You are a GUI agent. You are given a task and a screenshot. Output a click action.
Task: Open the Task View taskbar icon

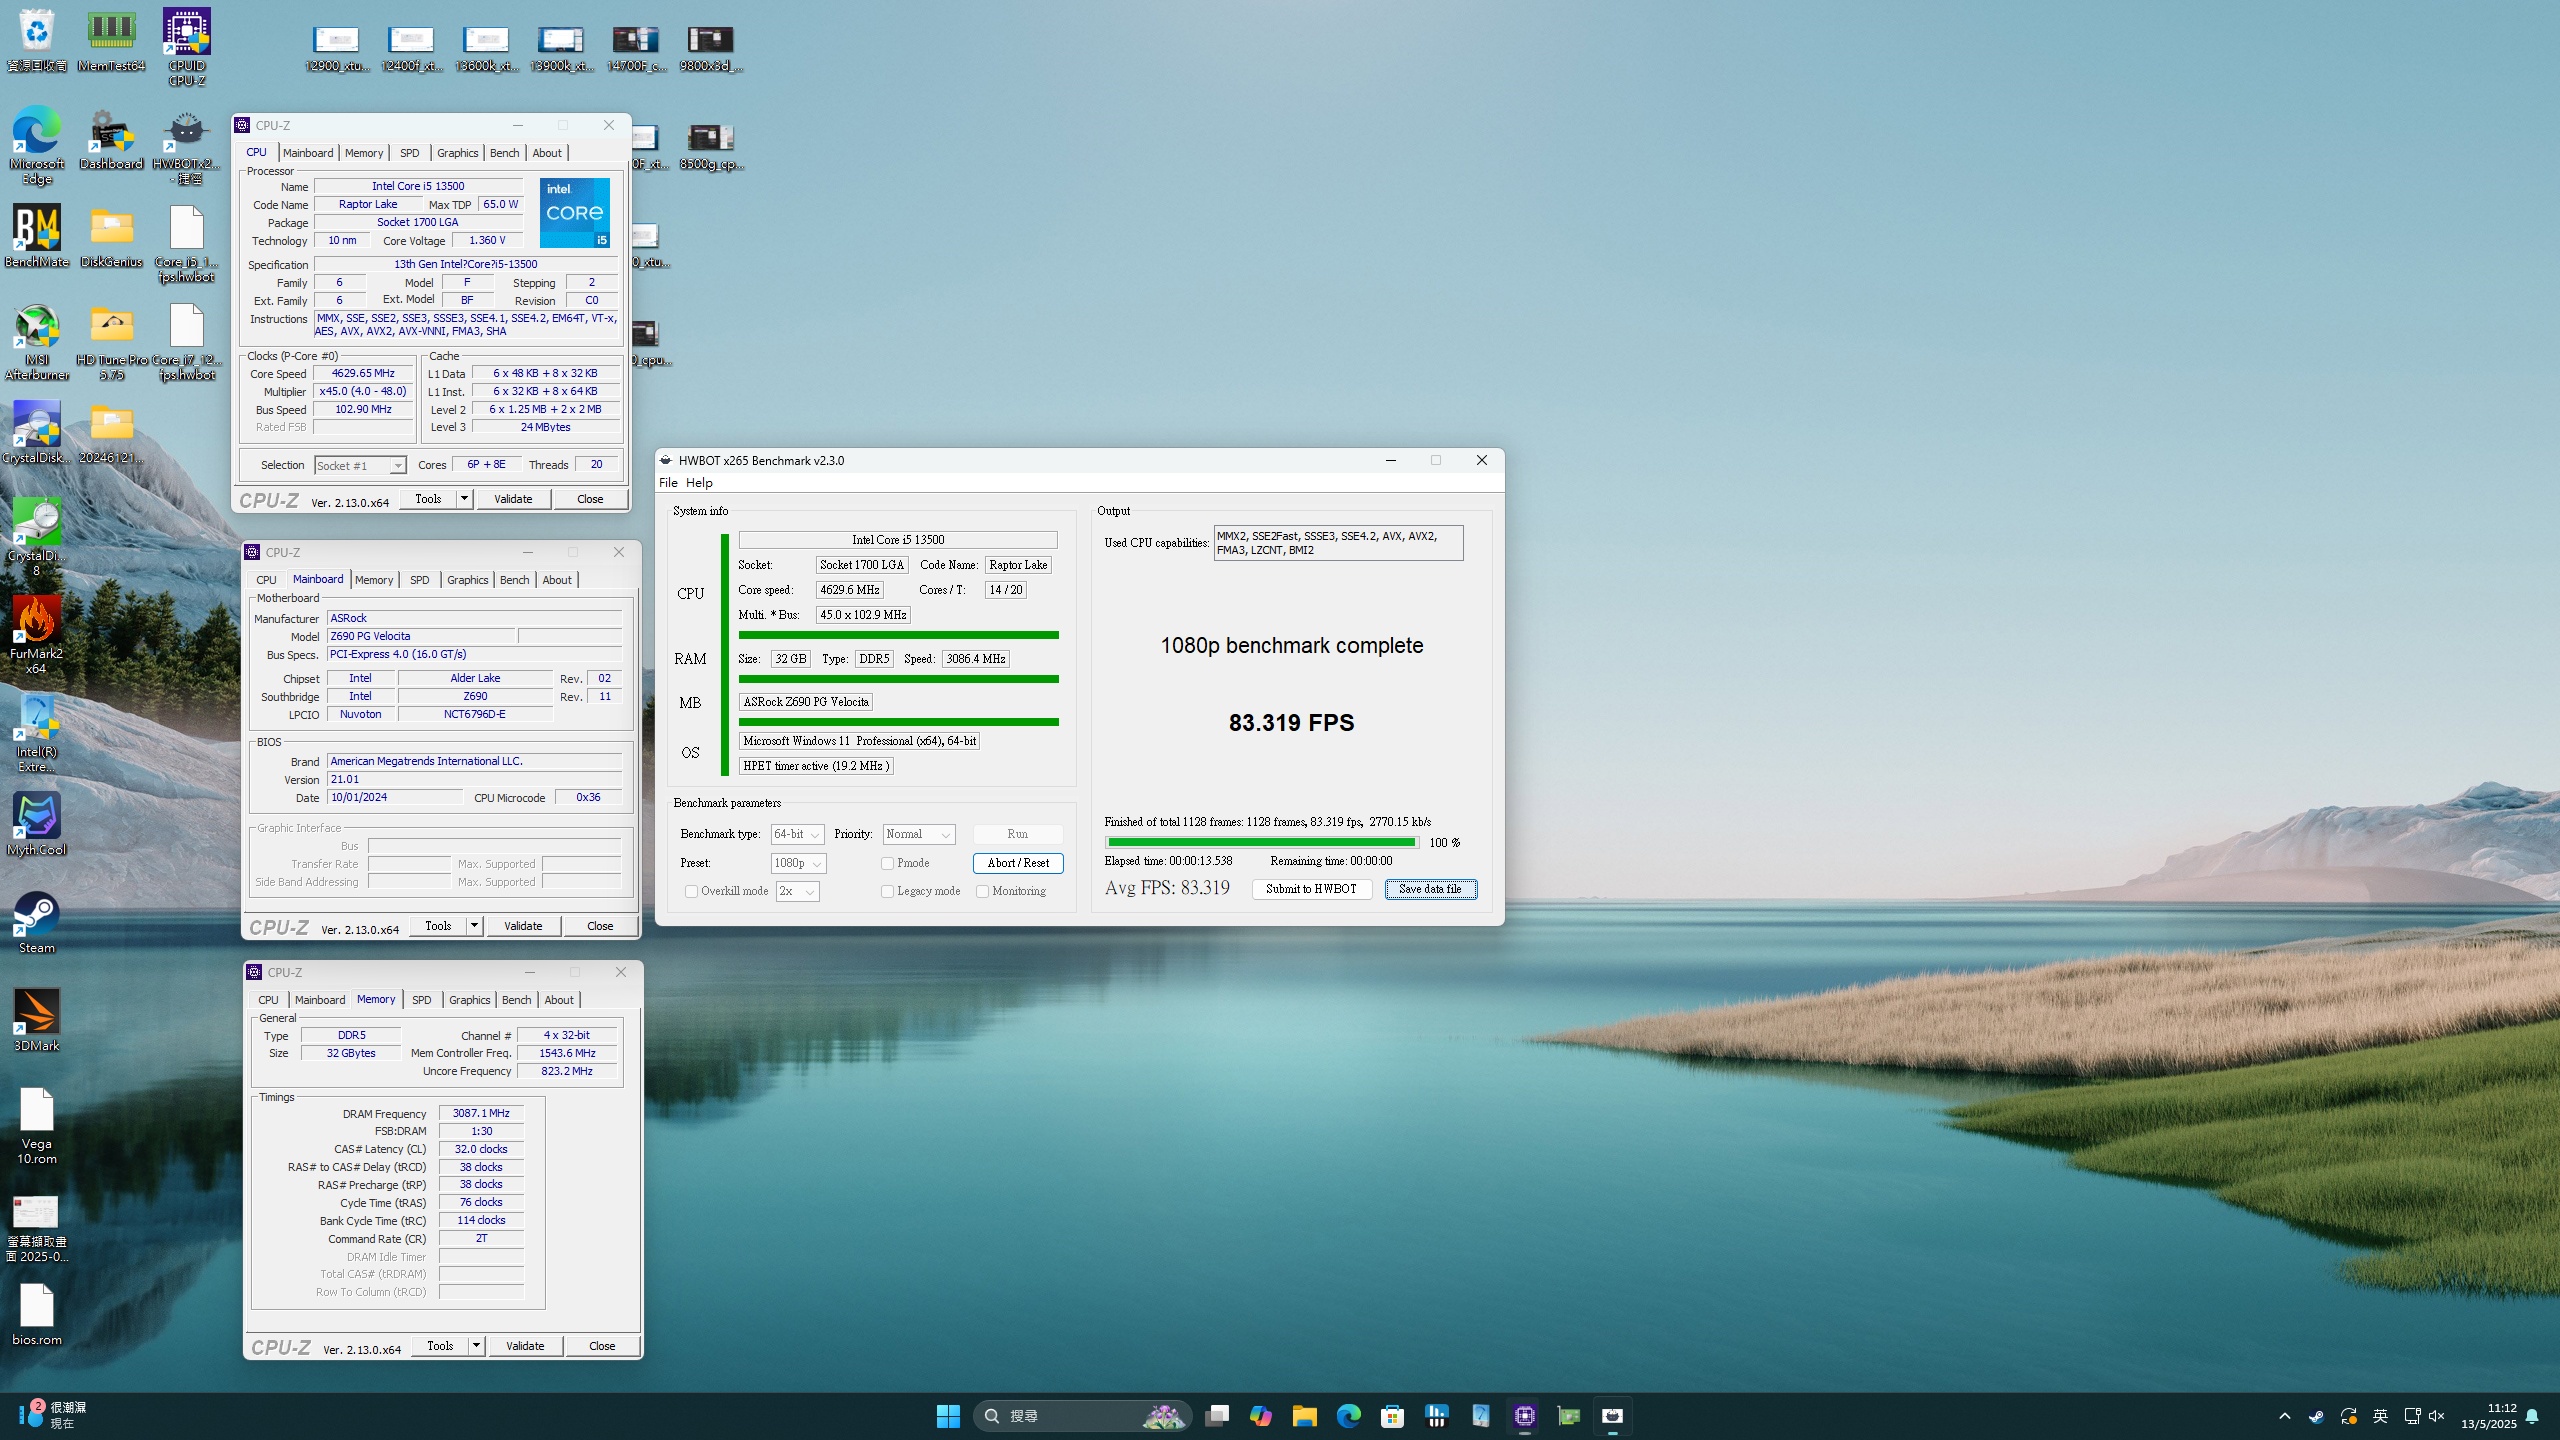1216,1416
